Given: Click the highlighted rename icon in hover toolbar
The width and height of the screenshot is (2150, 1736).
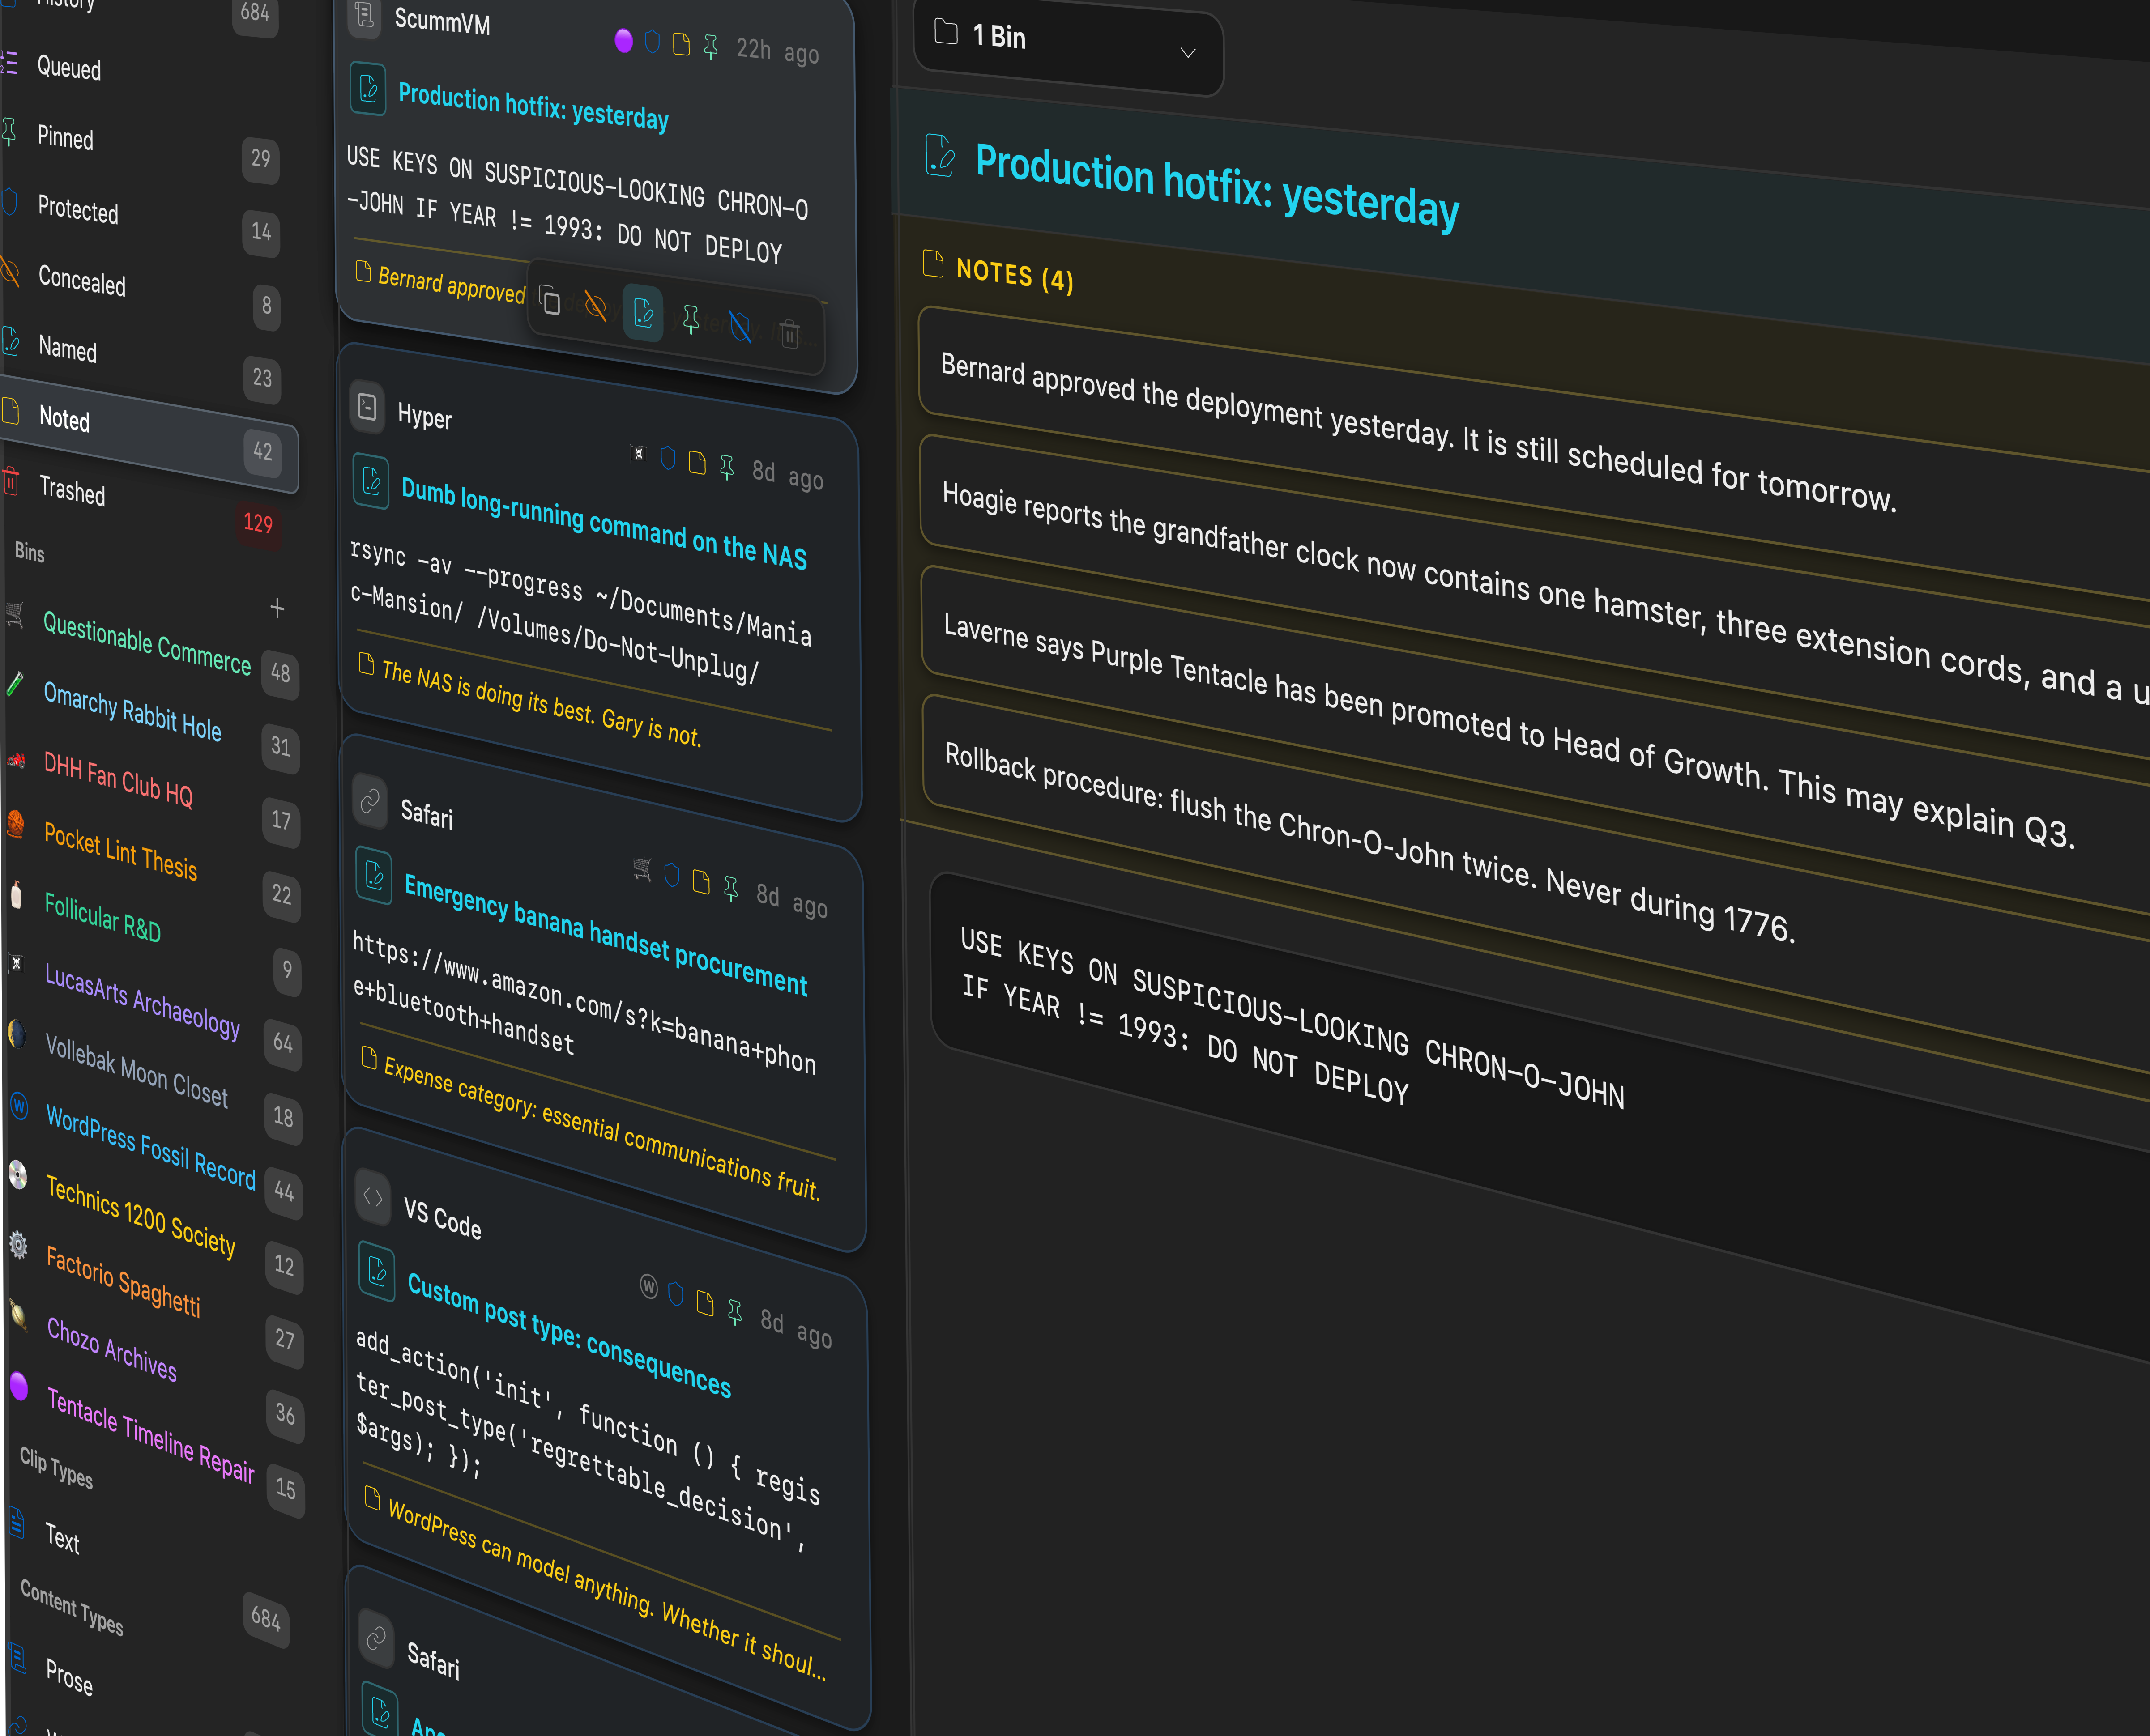Looking at the screenshot, I should 643,314.
